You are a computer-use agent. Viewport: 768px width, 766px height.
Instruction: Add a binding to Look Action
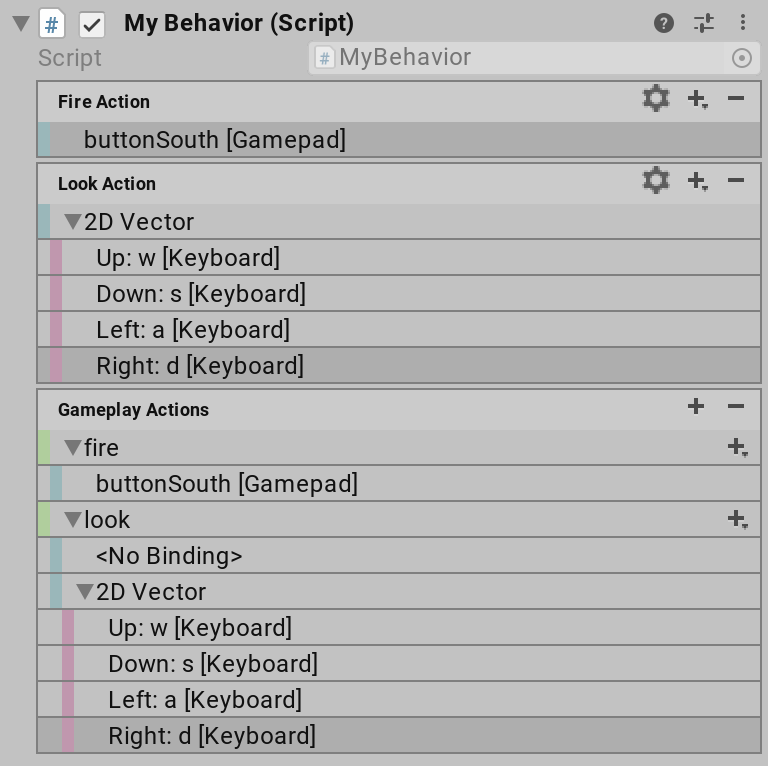pos(698,181)
